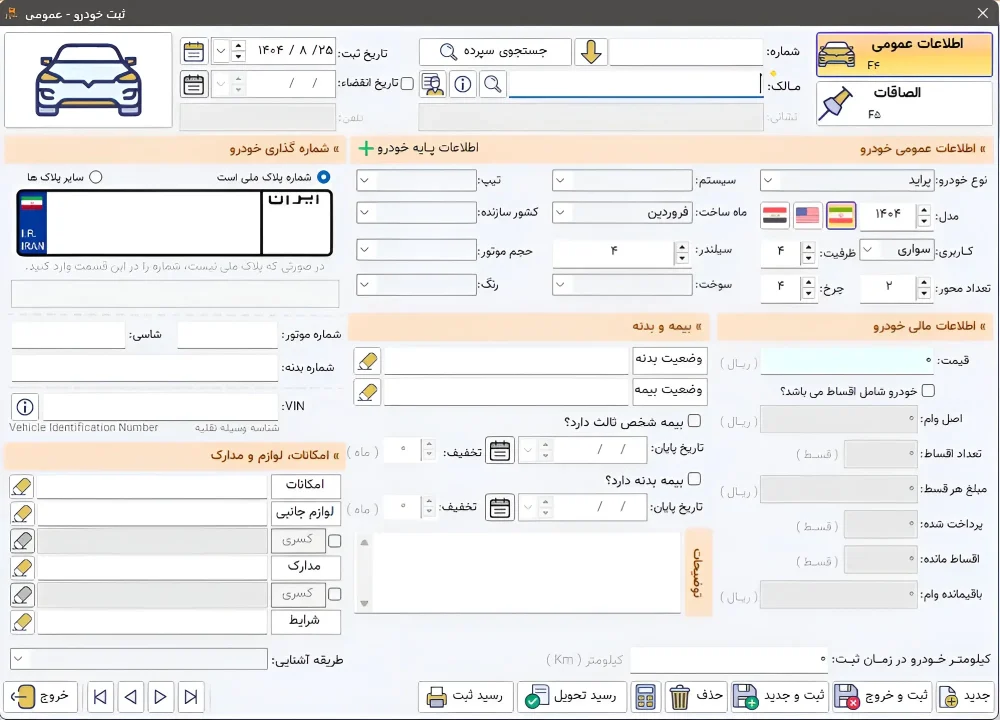Click the قیمت price input field
1000x720 pixels.
point(847,361)
